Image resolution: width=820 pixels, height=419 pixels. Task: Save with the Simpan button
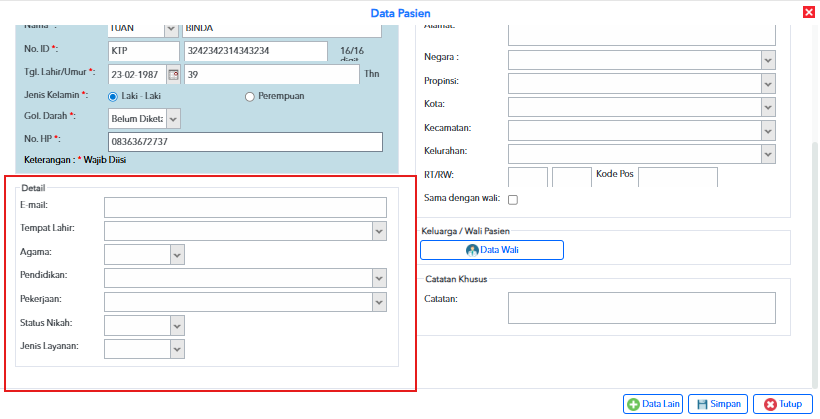pyautogui.click(x=718, y=404)
